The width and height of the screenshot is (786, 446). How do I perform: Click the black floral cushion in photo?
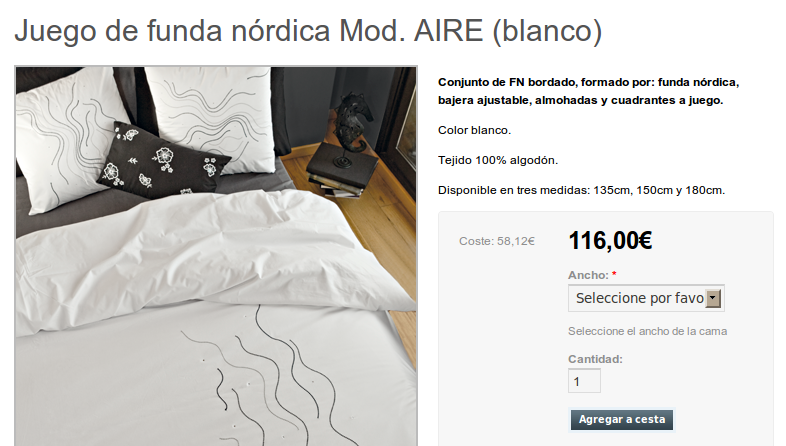click(163, 160)
